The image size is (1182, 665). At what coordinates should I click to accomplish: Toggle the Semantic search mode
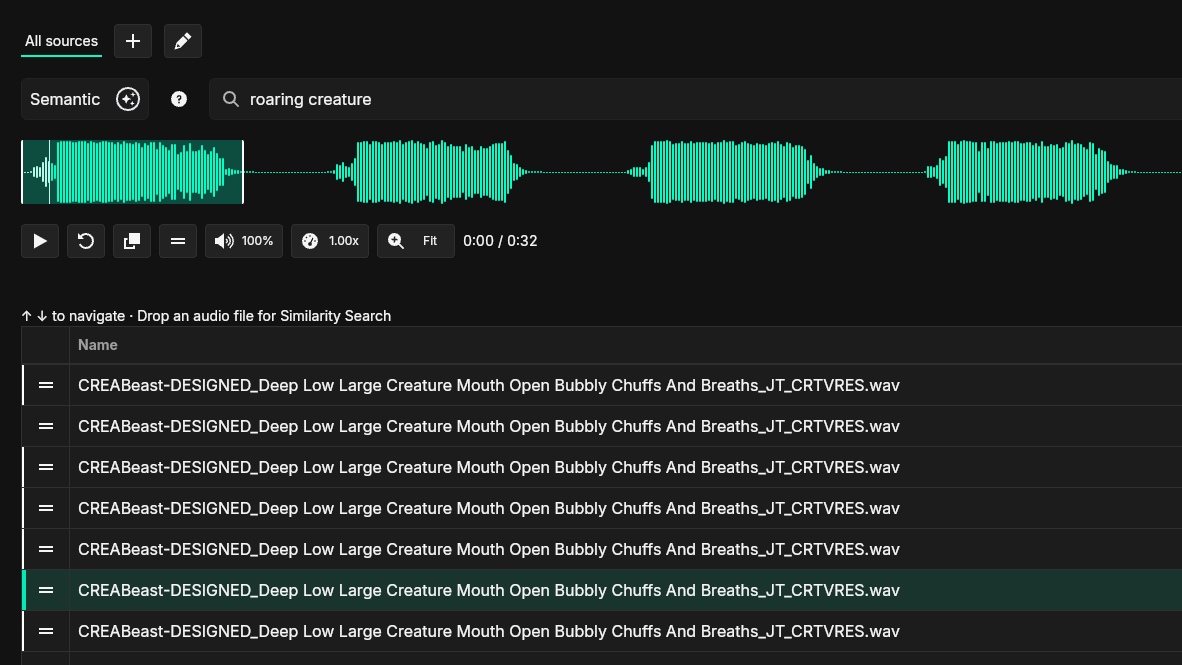coord(85,99)
